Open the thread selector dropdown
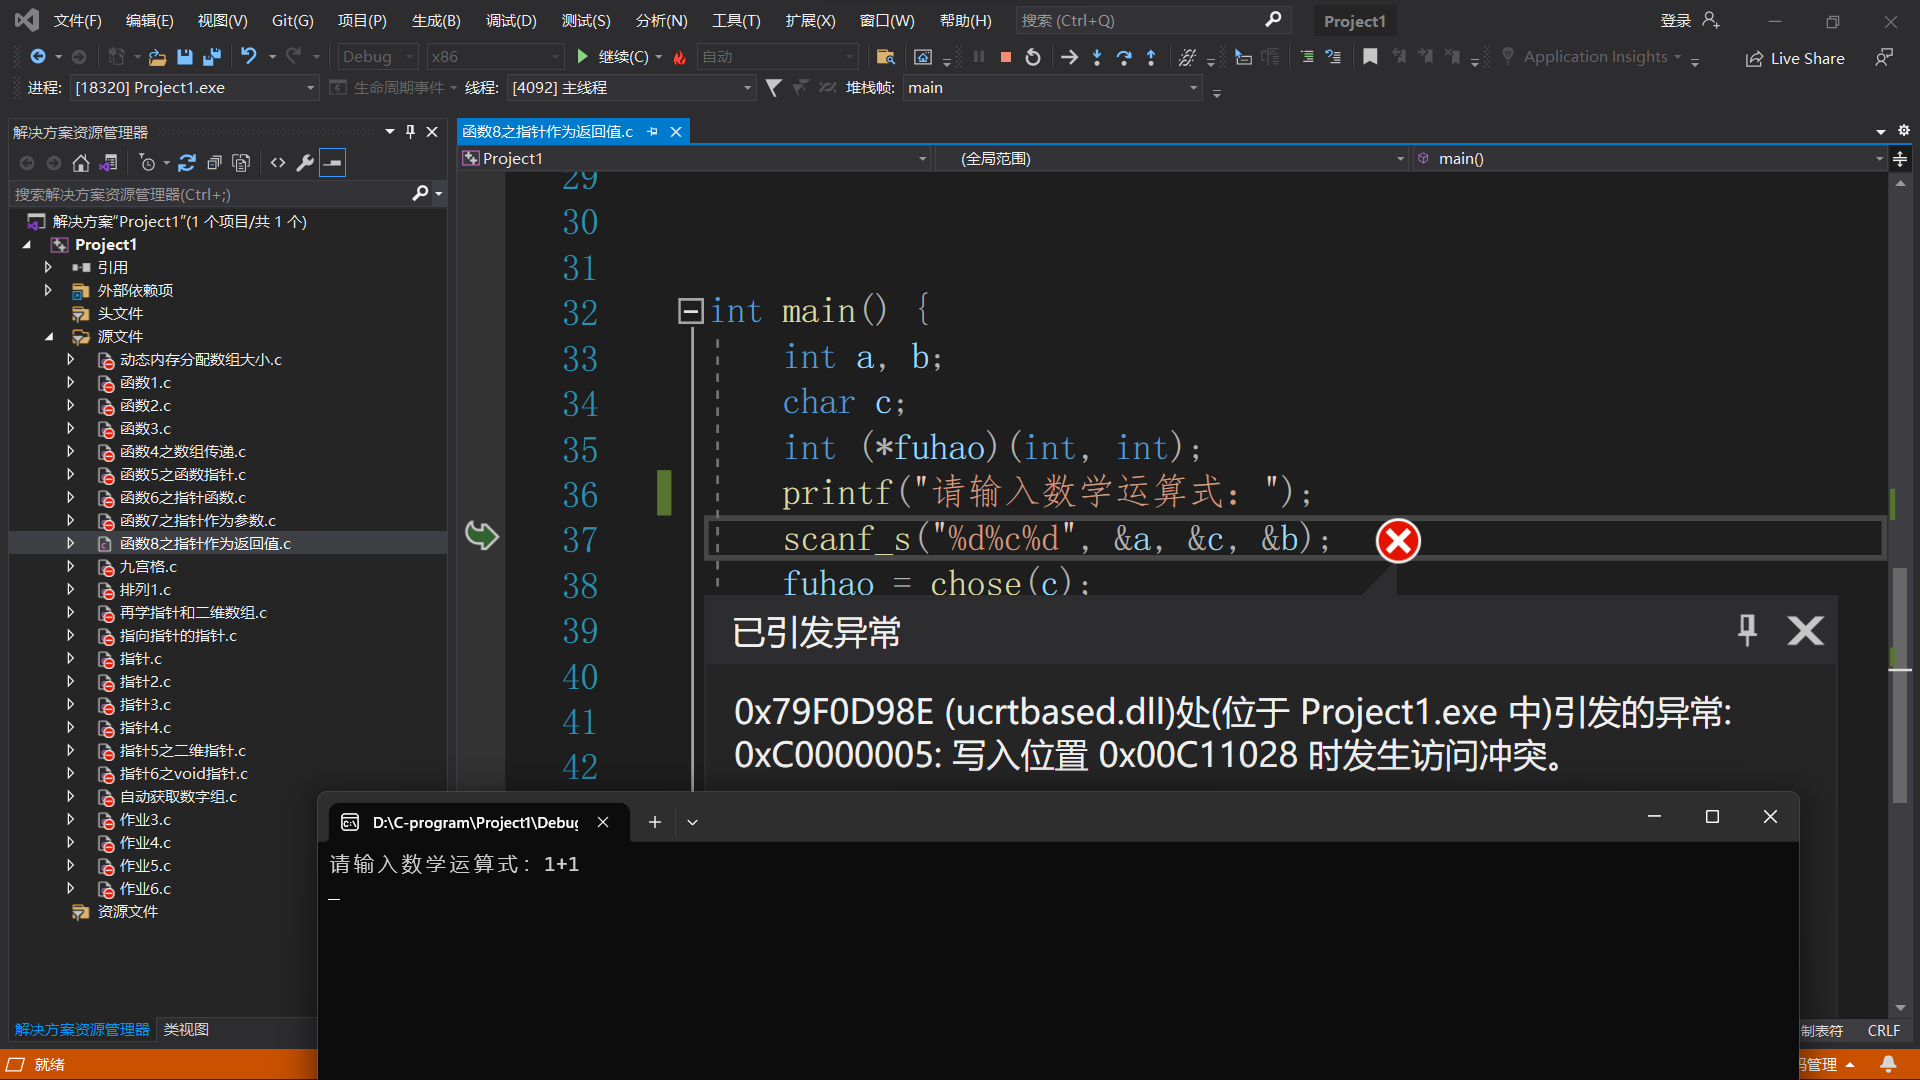 (631, 88)
